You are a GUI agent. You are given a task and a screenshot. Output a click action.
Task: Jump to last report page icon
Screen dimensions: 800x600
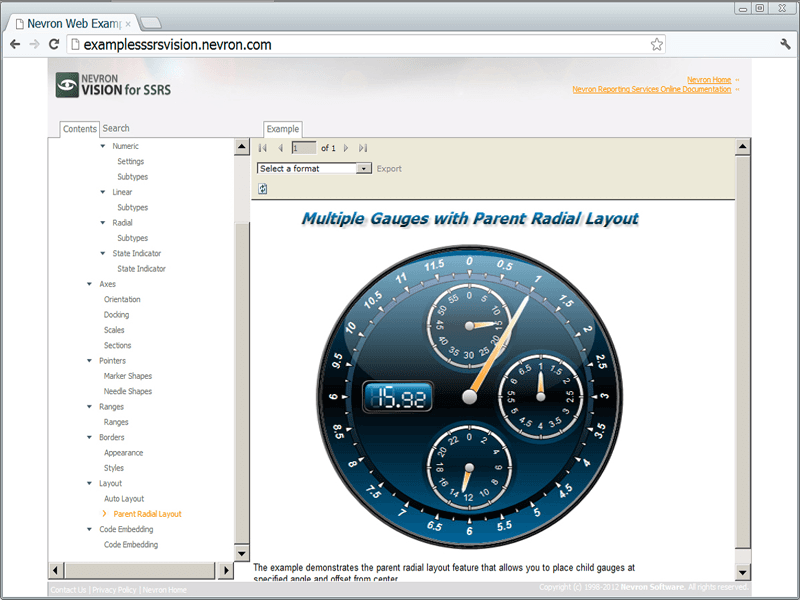(x=363, y=148)
